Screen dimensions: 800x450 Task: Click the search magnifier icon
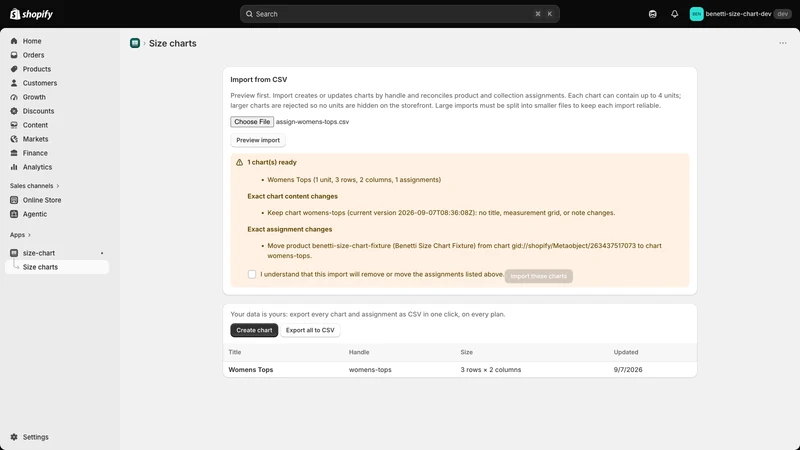[x=249, y=14]
